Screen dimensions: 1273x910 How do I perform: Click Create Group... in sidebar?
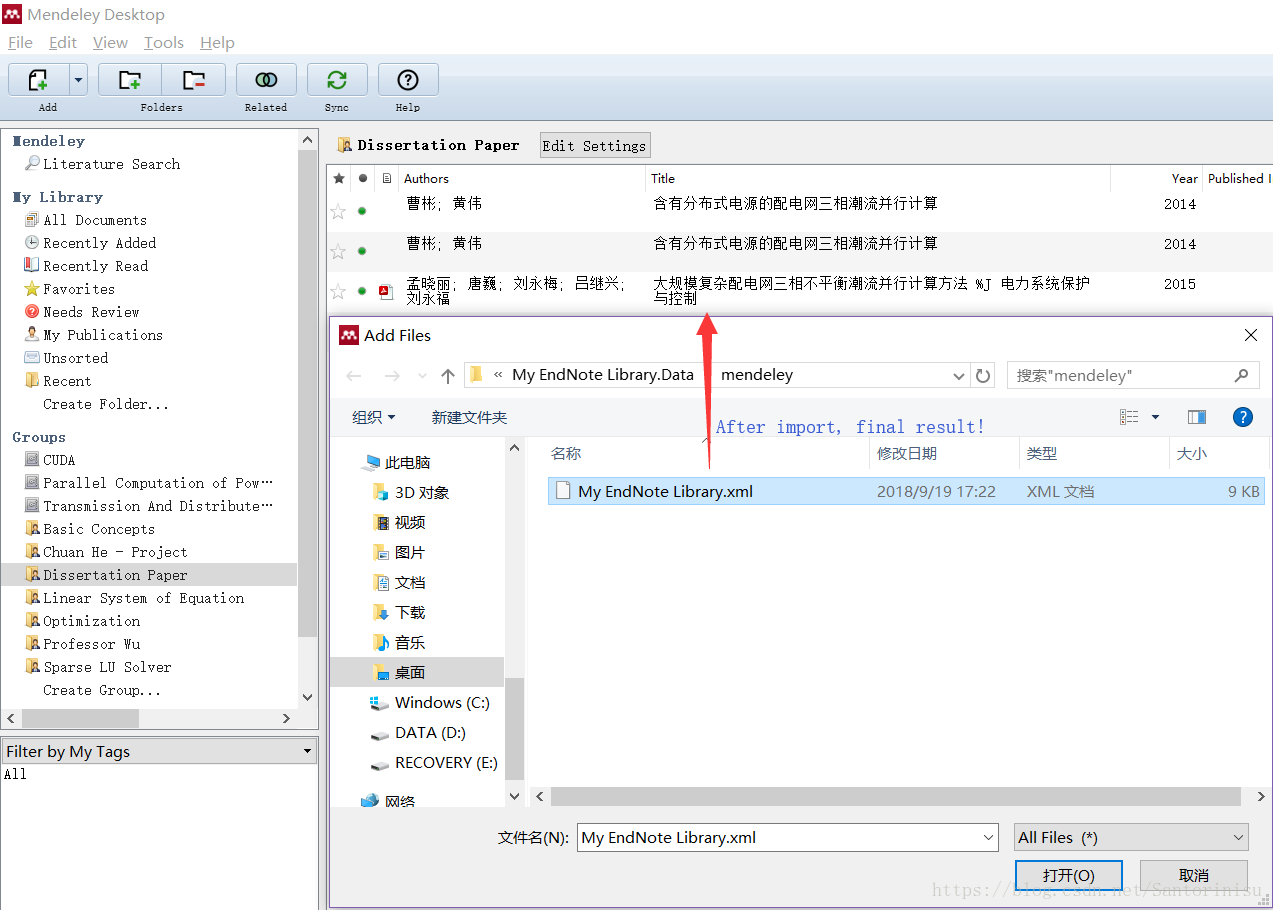click(101, 690)
